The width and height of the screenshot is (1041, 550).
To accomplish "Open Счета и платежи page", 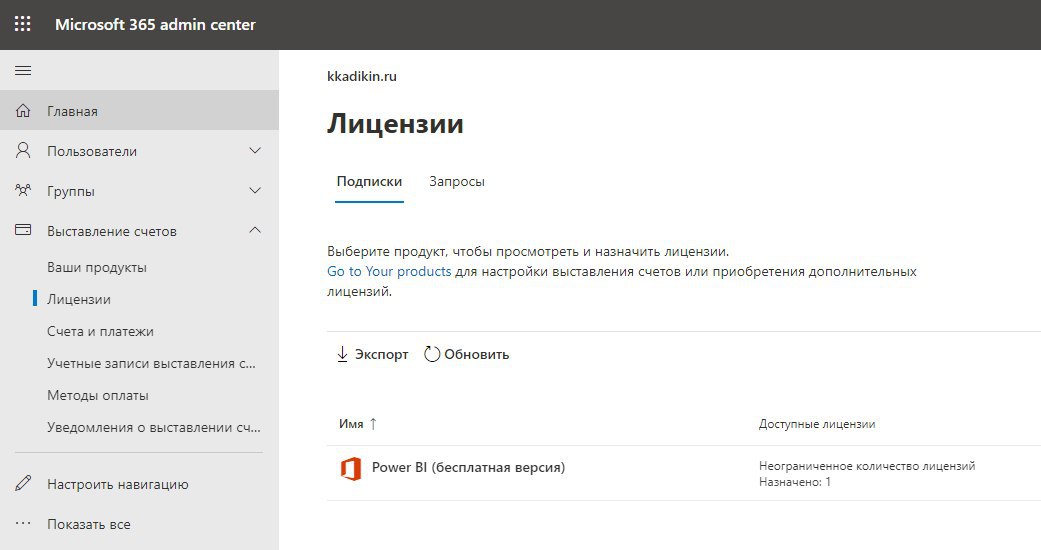I will click(100, 331).
